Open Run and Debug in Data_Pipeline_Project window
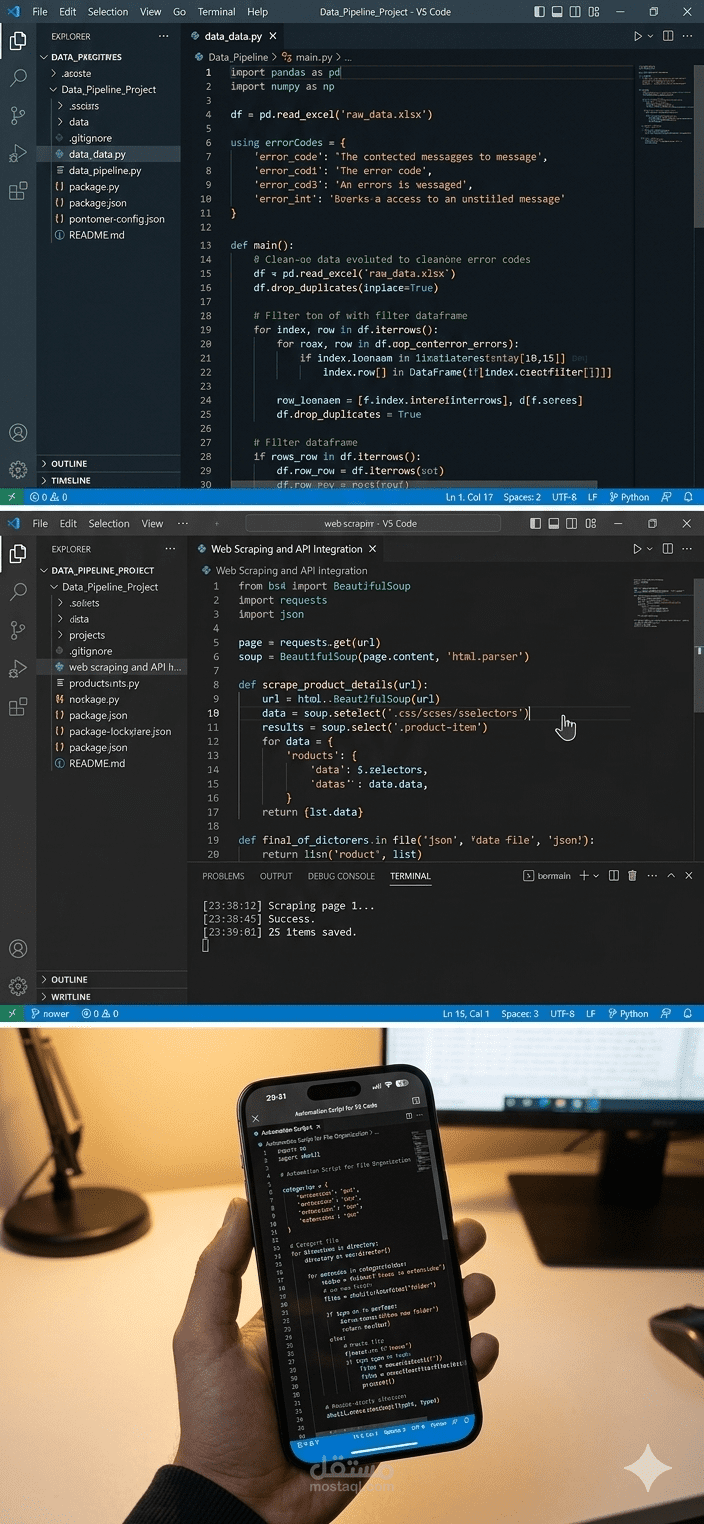This screenshot has height=1524, width=704. (x=18, y=153)
